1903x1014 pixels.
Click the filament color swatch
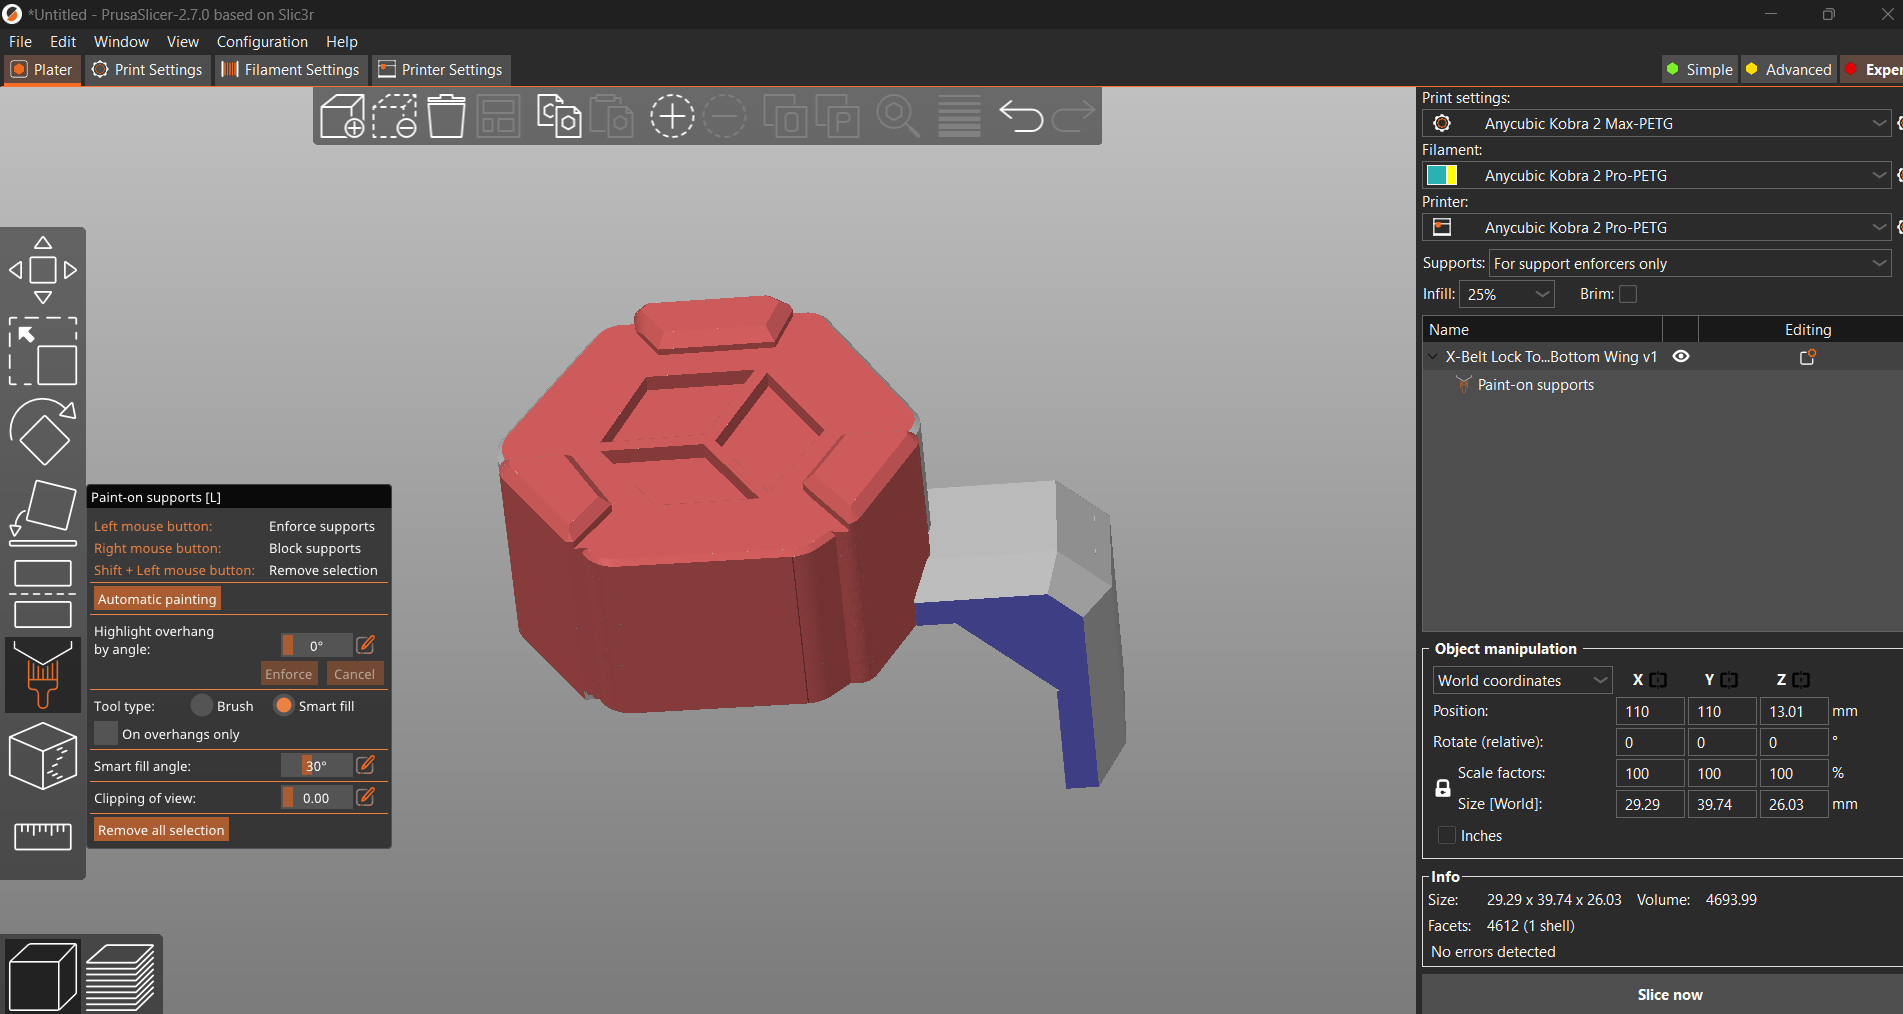click(x=1441, y=176)
